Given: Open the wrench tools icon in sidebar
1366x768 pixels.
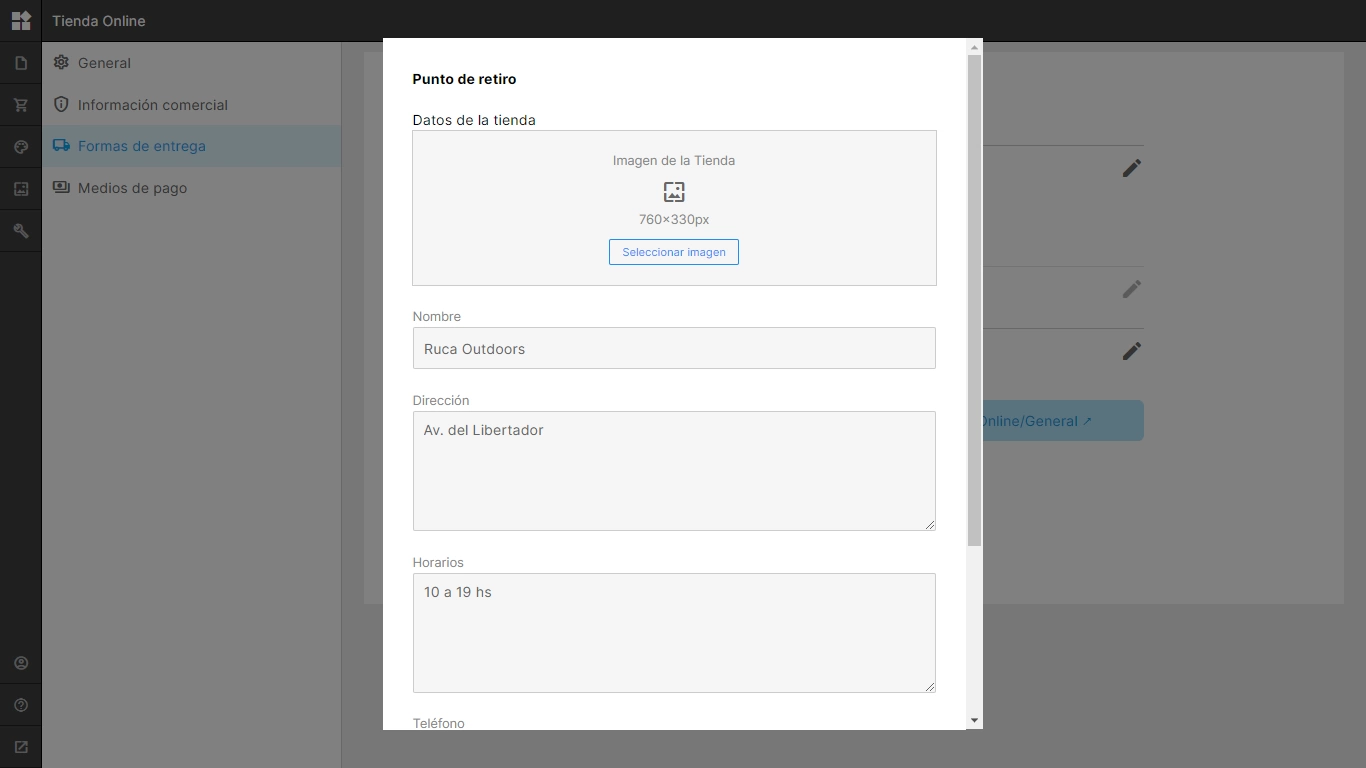Looking at the screenshot, I should point(21,231).
